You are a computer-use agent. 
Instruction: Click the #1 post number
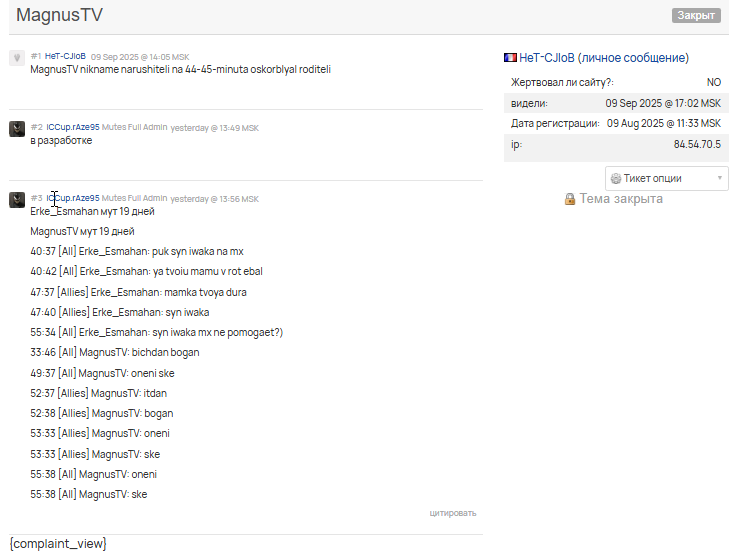click(x=36, y=56)
